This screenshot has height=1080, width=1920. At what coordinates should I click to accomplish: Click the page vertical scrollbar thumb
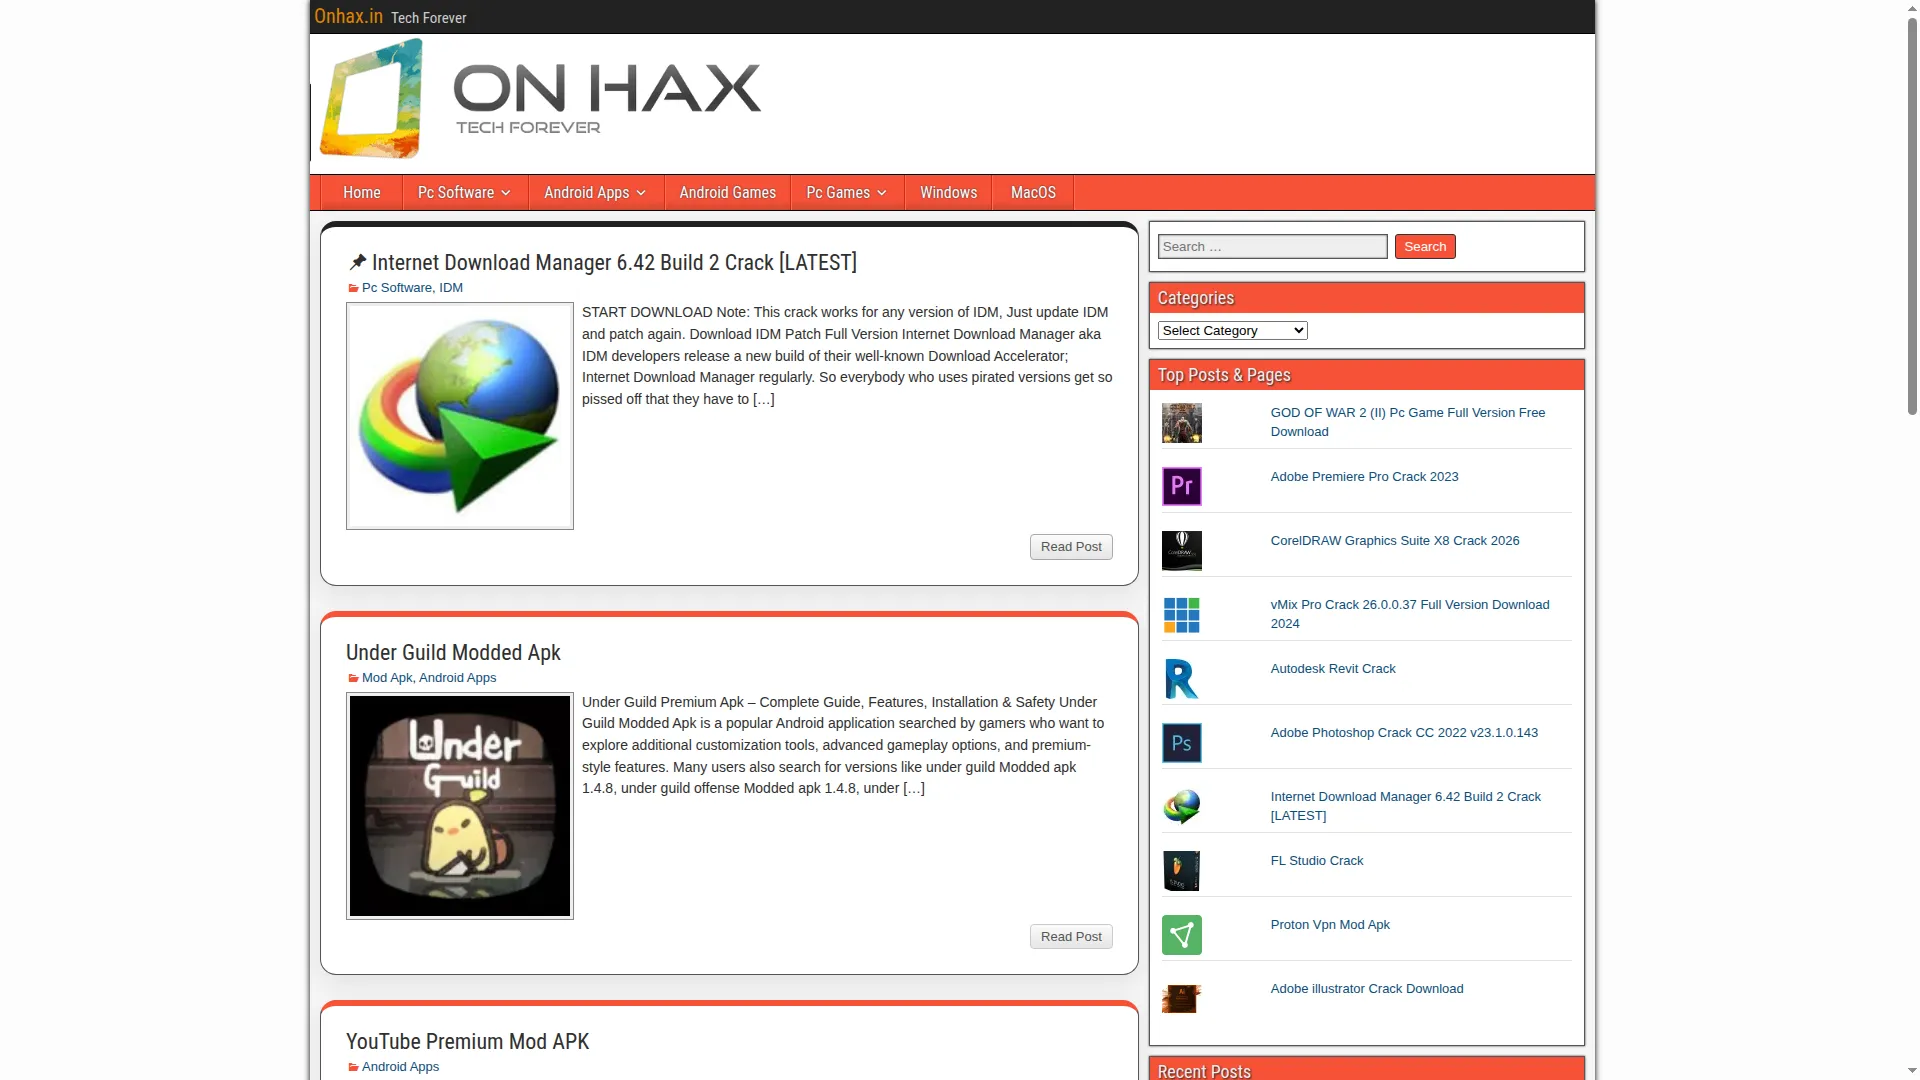1912,215
